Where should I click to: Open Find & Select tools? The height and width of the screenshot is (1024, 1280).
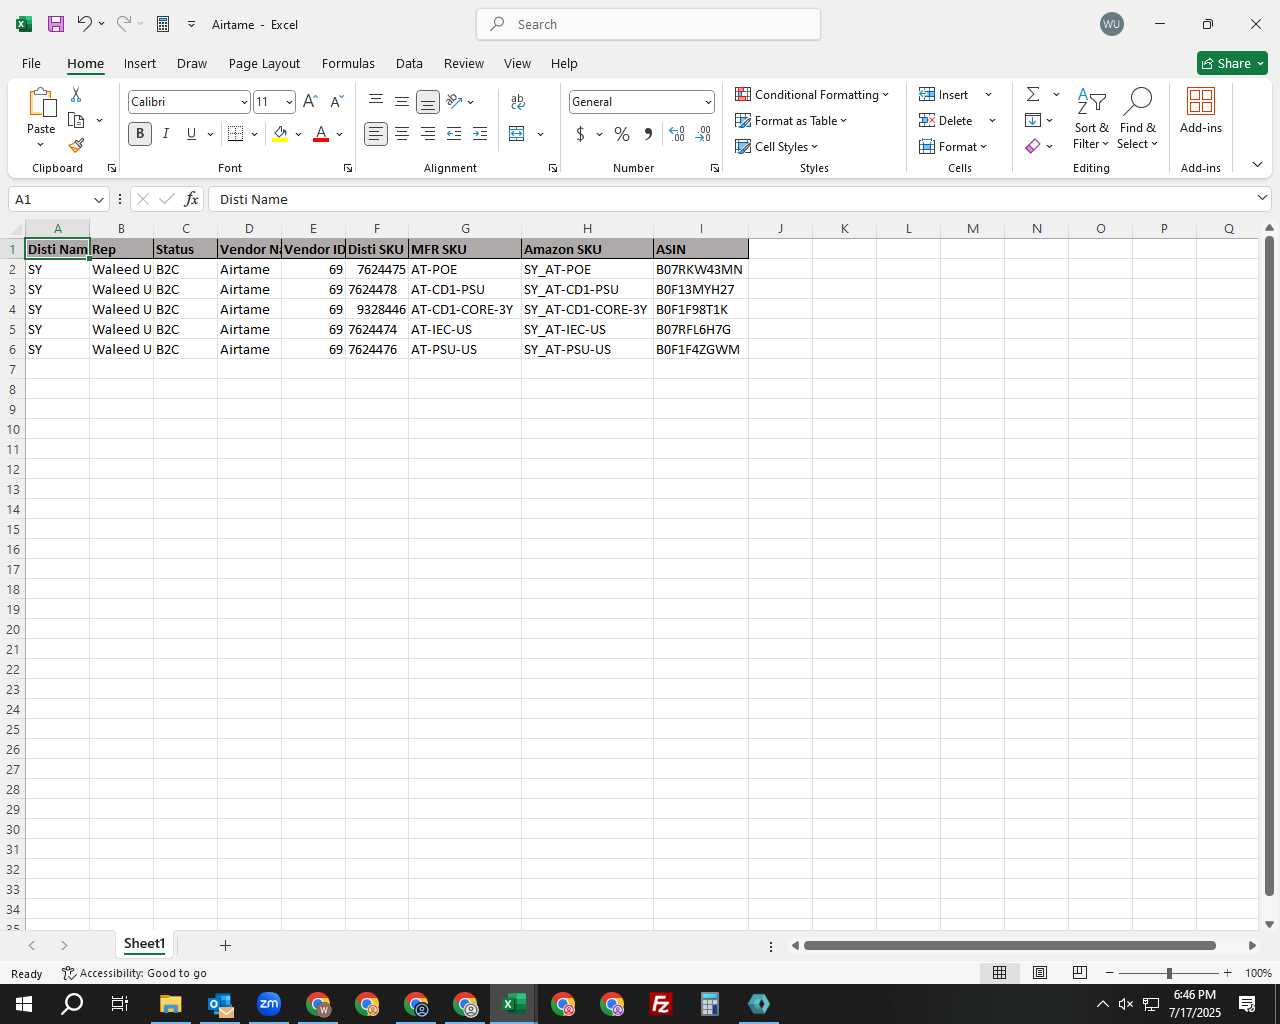pyautogui.click(x=1138, y=119)
